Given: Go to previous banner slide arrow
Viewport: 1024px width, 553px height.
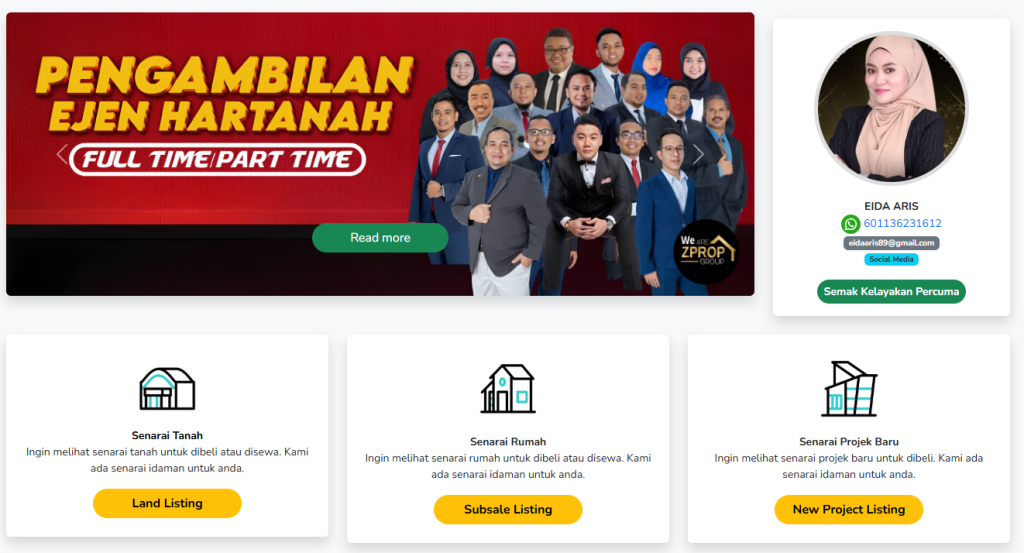Looking at the screenshot, I should 62,155.
